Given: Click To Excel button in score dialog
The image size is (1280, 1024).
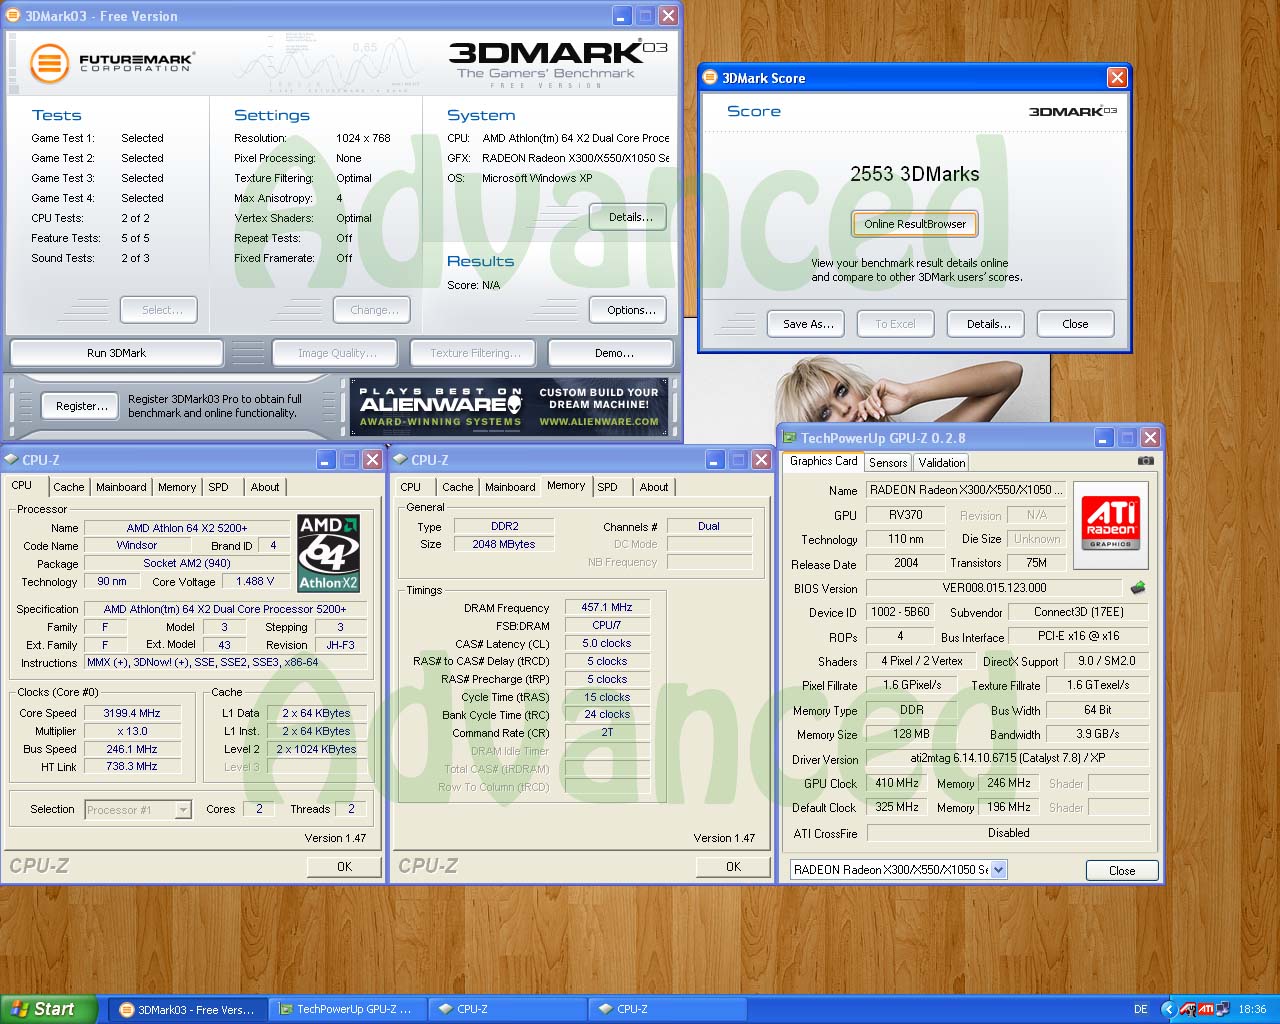Looking at the screenshot, I should [895, 324].
